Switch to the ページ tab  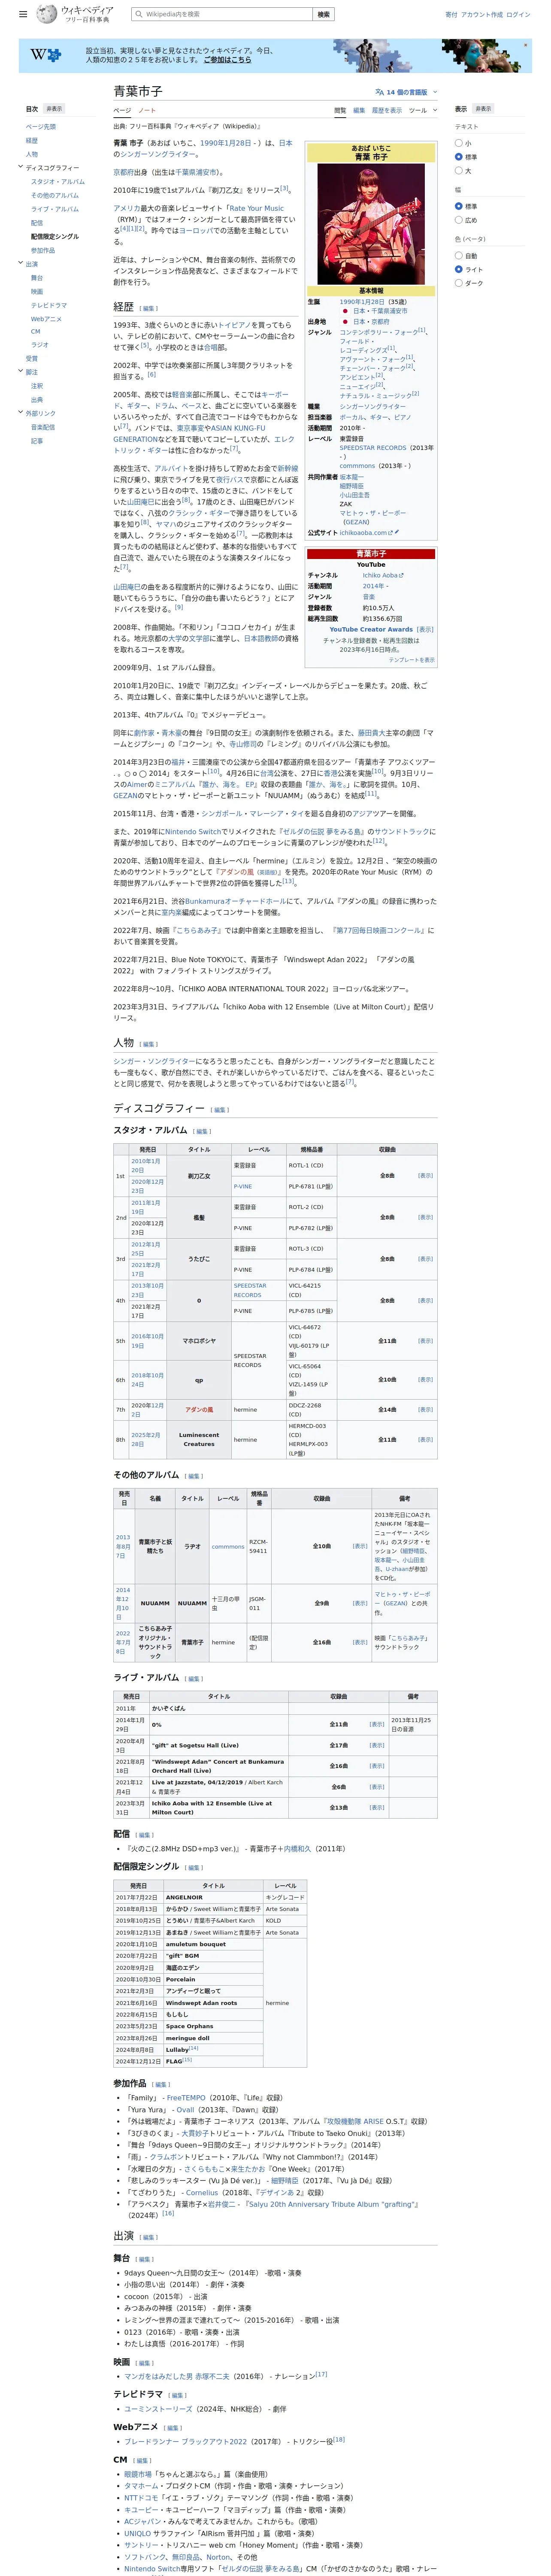(122, 110)
